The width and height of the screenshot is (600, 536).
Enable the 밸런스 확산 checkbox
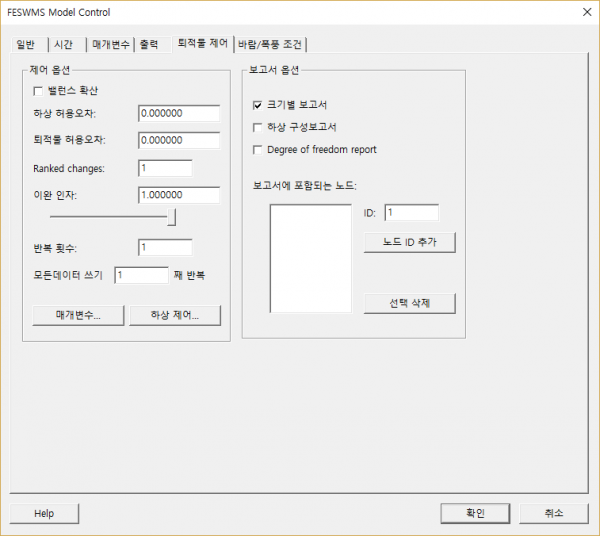point(38,91)
